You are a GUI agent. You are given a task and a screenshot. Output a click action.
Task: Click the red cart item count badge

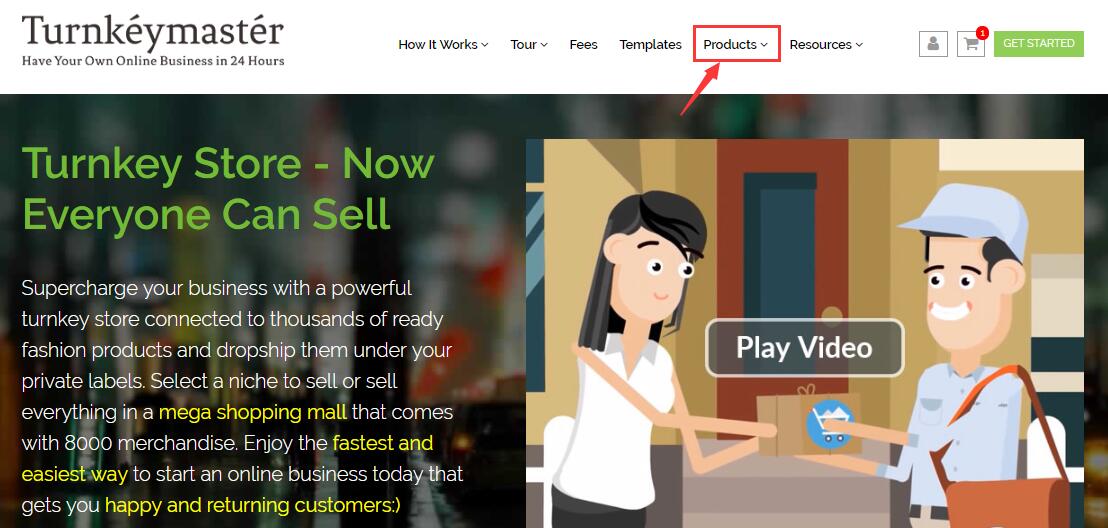tap(982, 33)
